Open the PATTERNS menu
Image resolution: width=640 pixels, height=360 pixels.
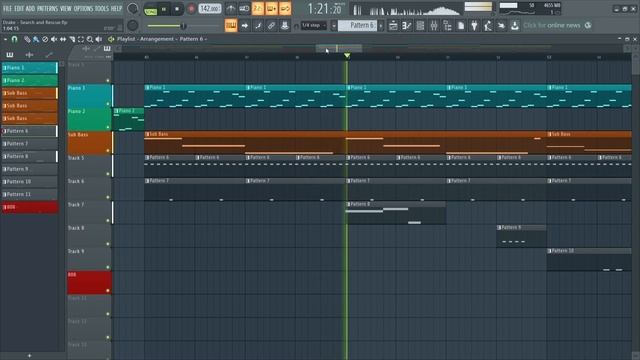(x=47, y=9)
